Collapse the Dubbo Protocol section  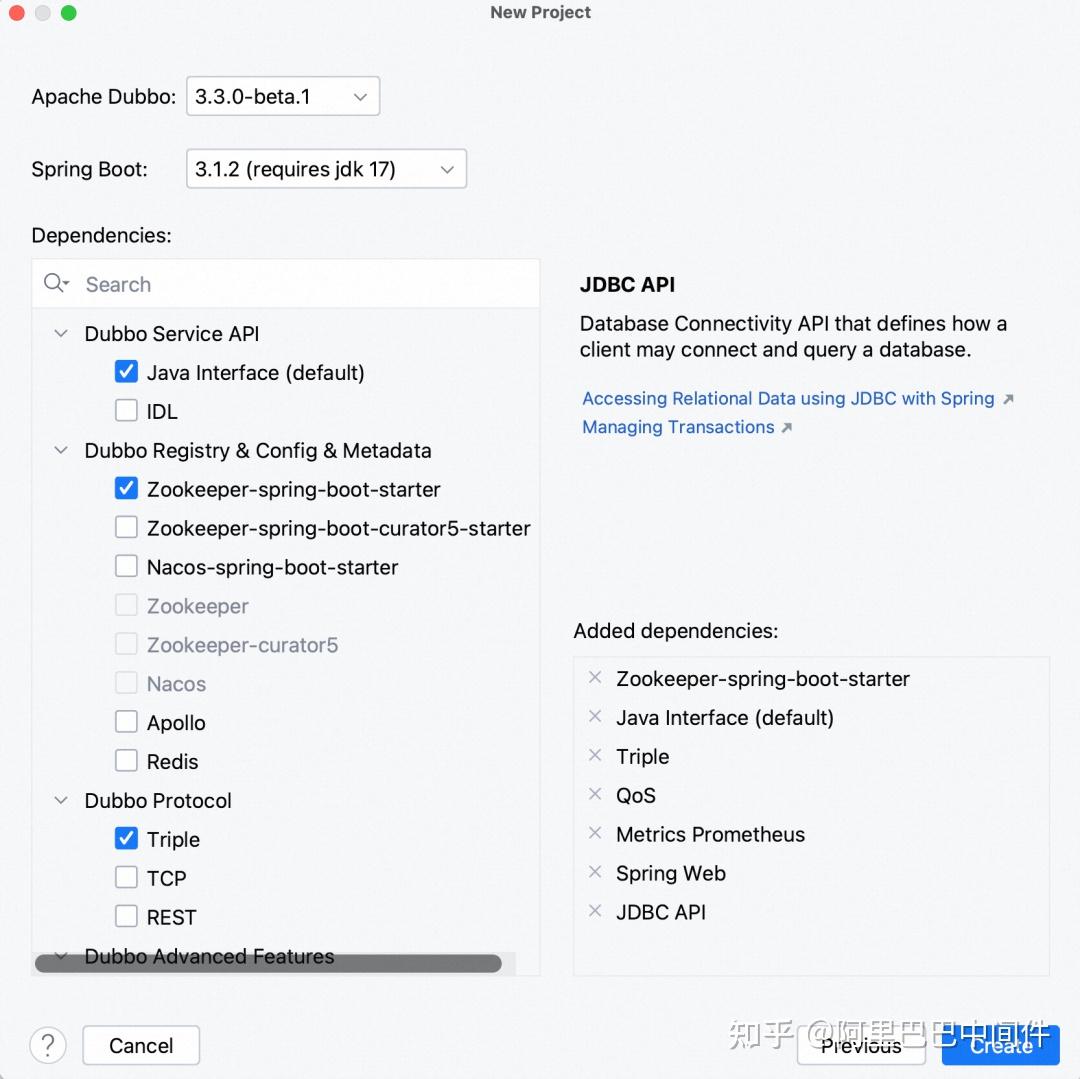tap(59, 800)
